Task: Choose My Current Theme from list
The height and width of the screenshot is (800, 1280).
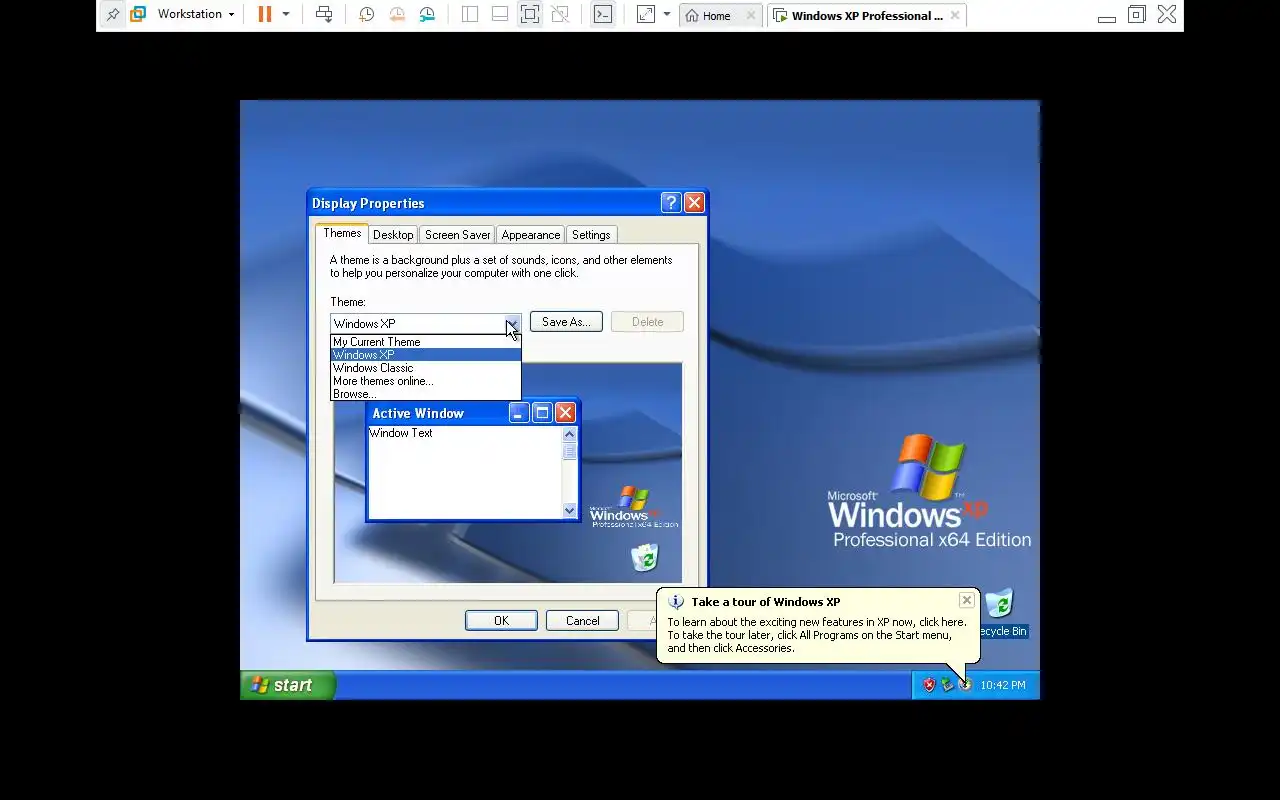Action: (x=426, y=342)
